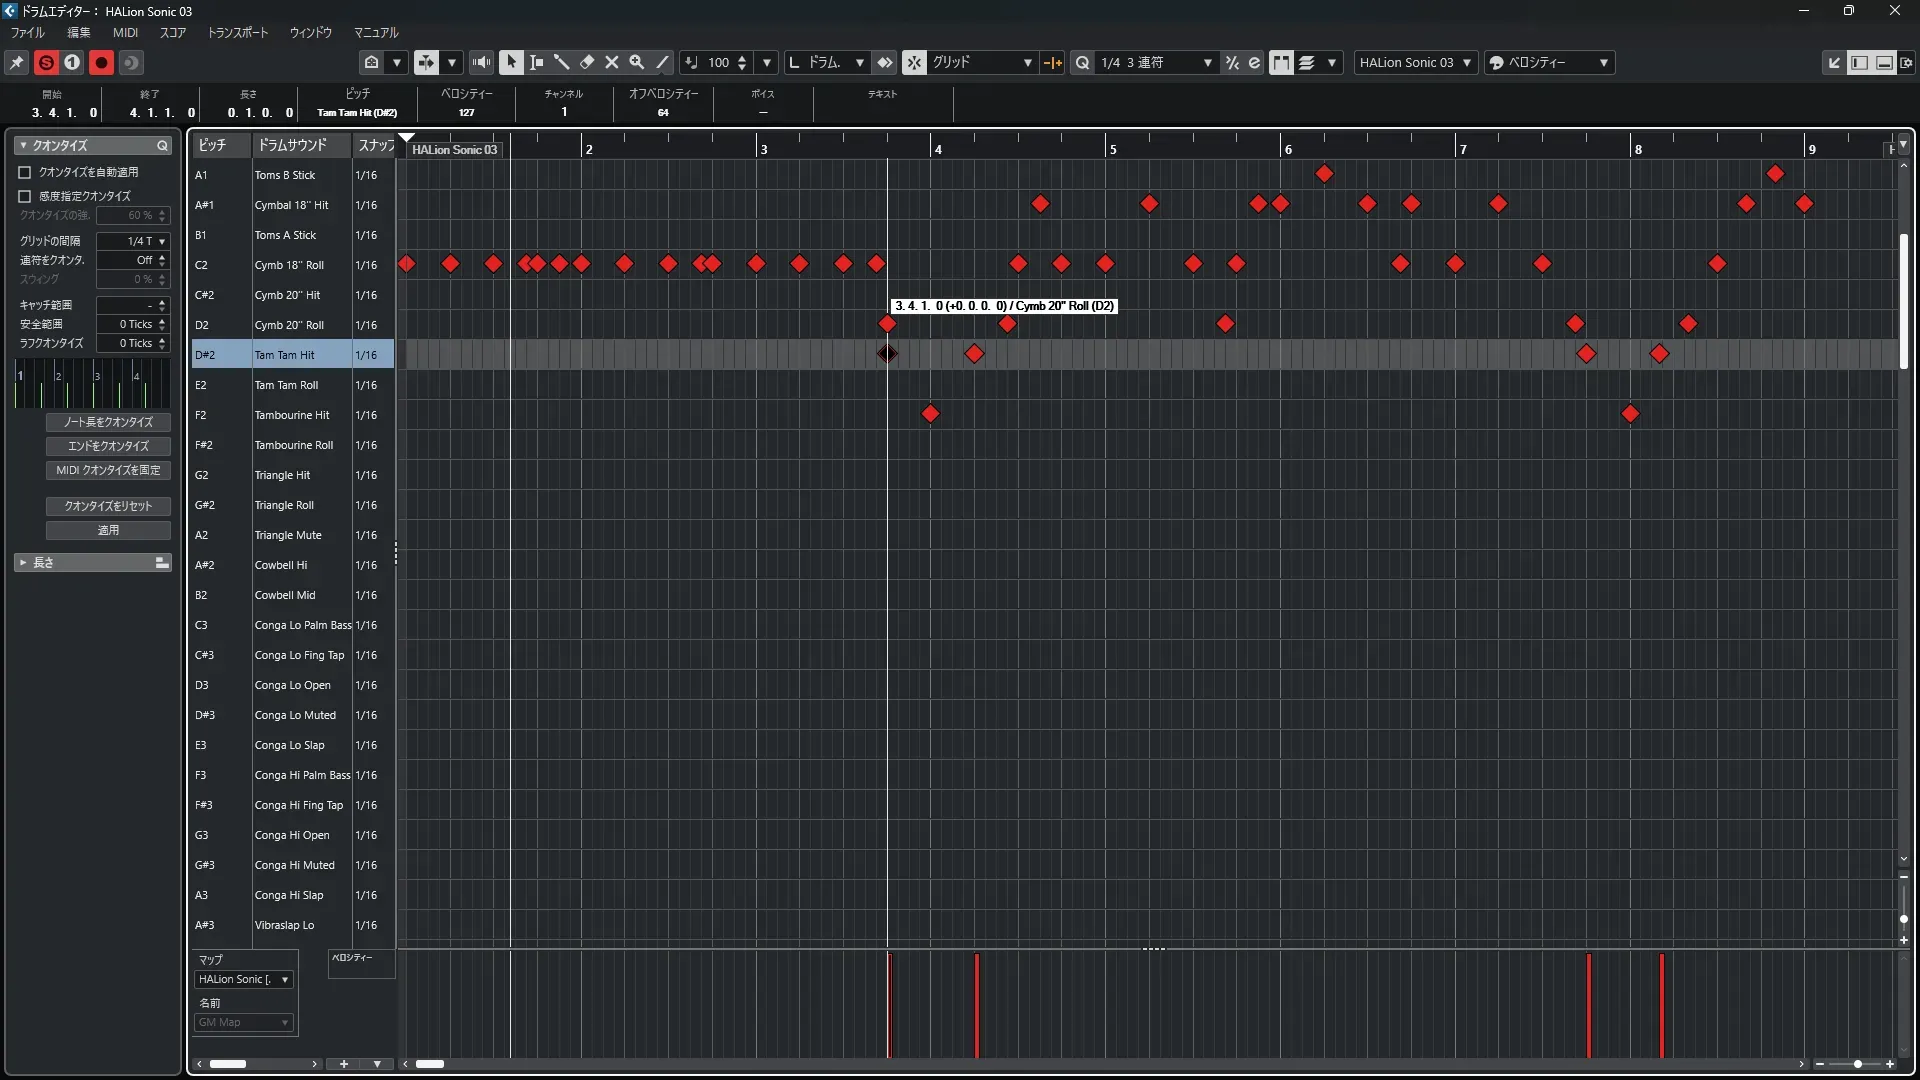The height and width of the screenshot is (1080, 1920).
Task: Select the Erase tool
Action: [x=587, y=62]
